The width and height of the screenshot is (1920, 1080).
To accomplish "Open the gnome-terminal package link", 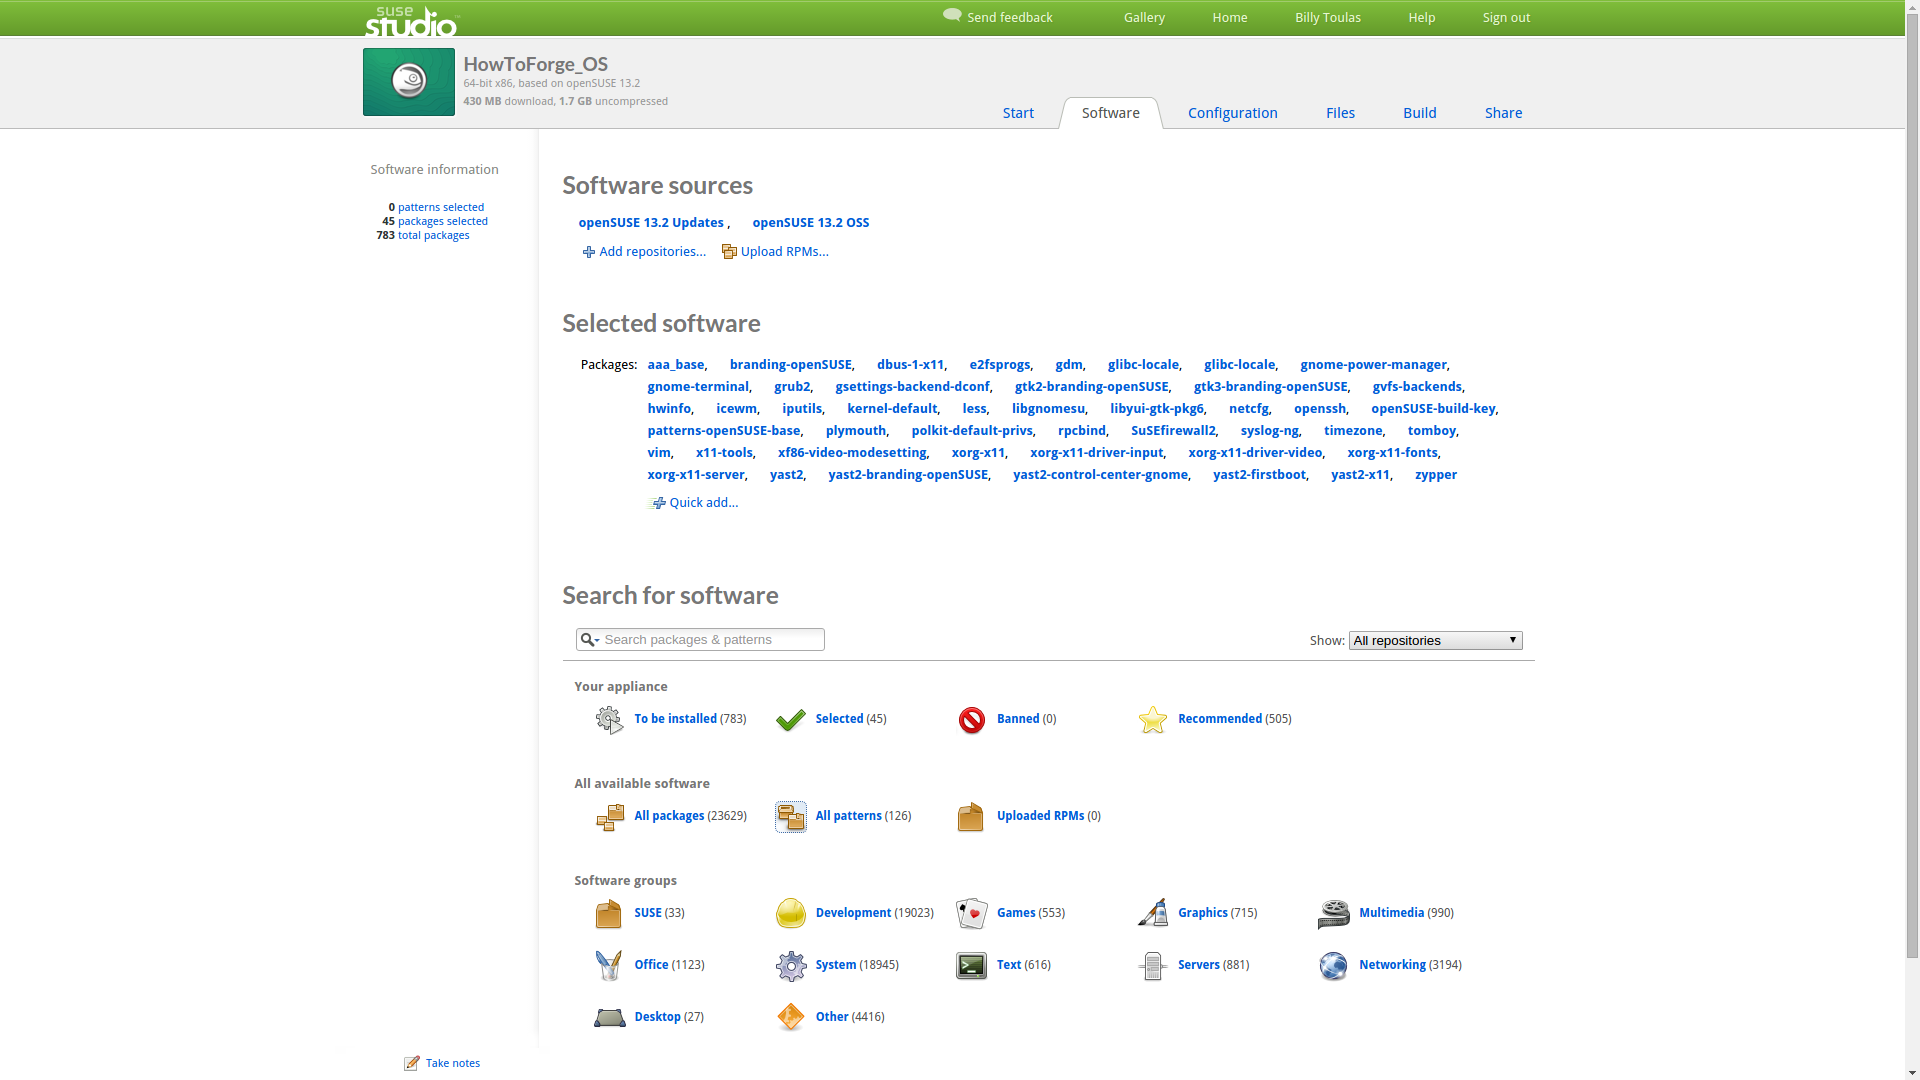I will pyautogui.click(x=698, y=387).
